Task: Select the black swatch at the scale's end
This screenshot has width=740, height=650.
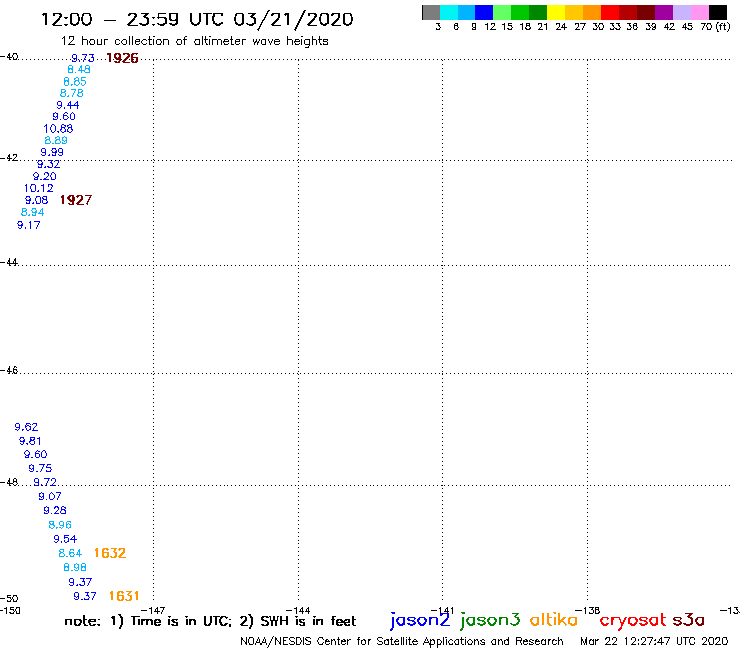Action: point(718,12)
